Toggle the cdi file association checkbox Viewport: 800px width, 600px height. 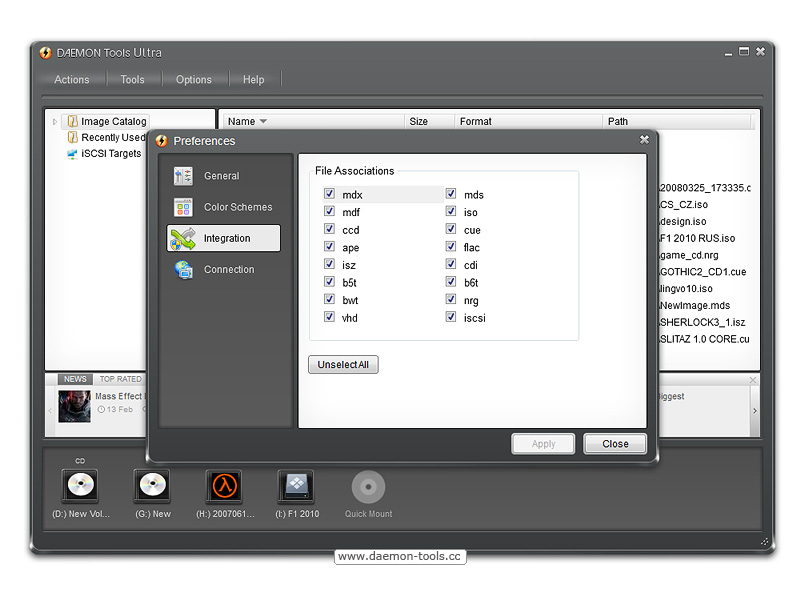(451, 264)
